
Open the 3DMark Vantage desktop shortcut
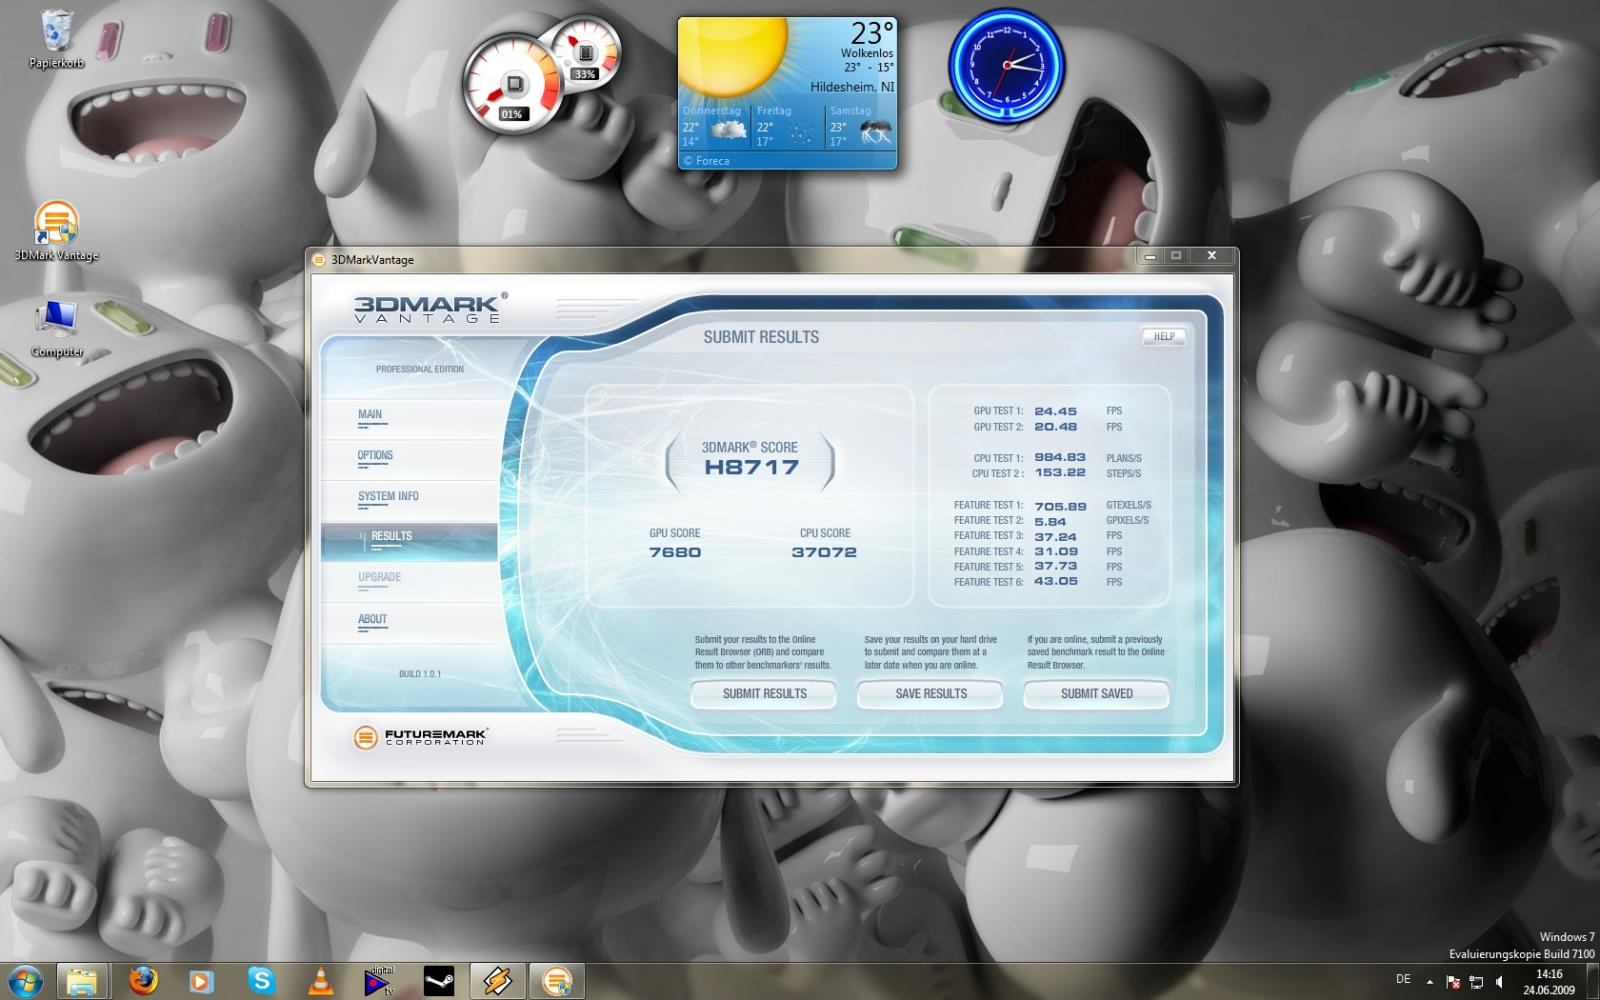tap(57, 230)
